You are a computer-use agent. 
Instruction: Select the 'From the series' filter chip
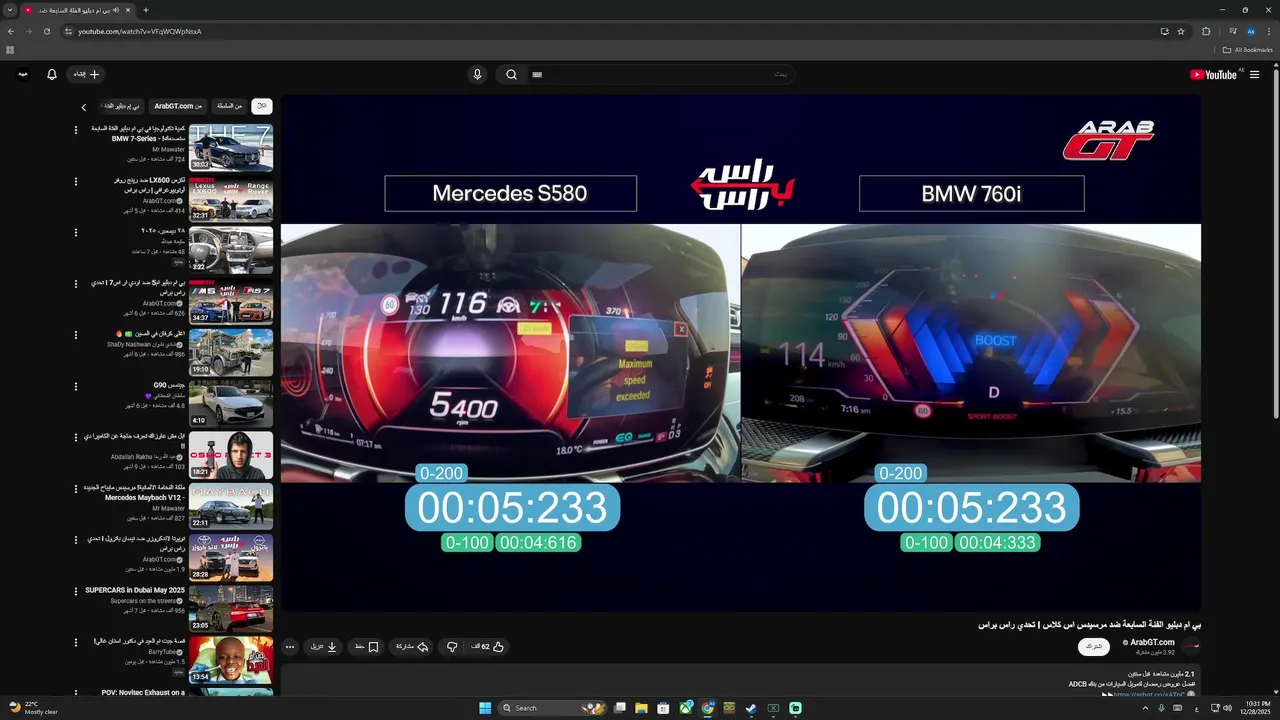[230, 106]
